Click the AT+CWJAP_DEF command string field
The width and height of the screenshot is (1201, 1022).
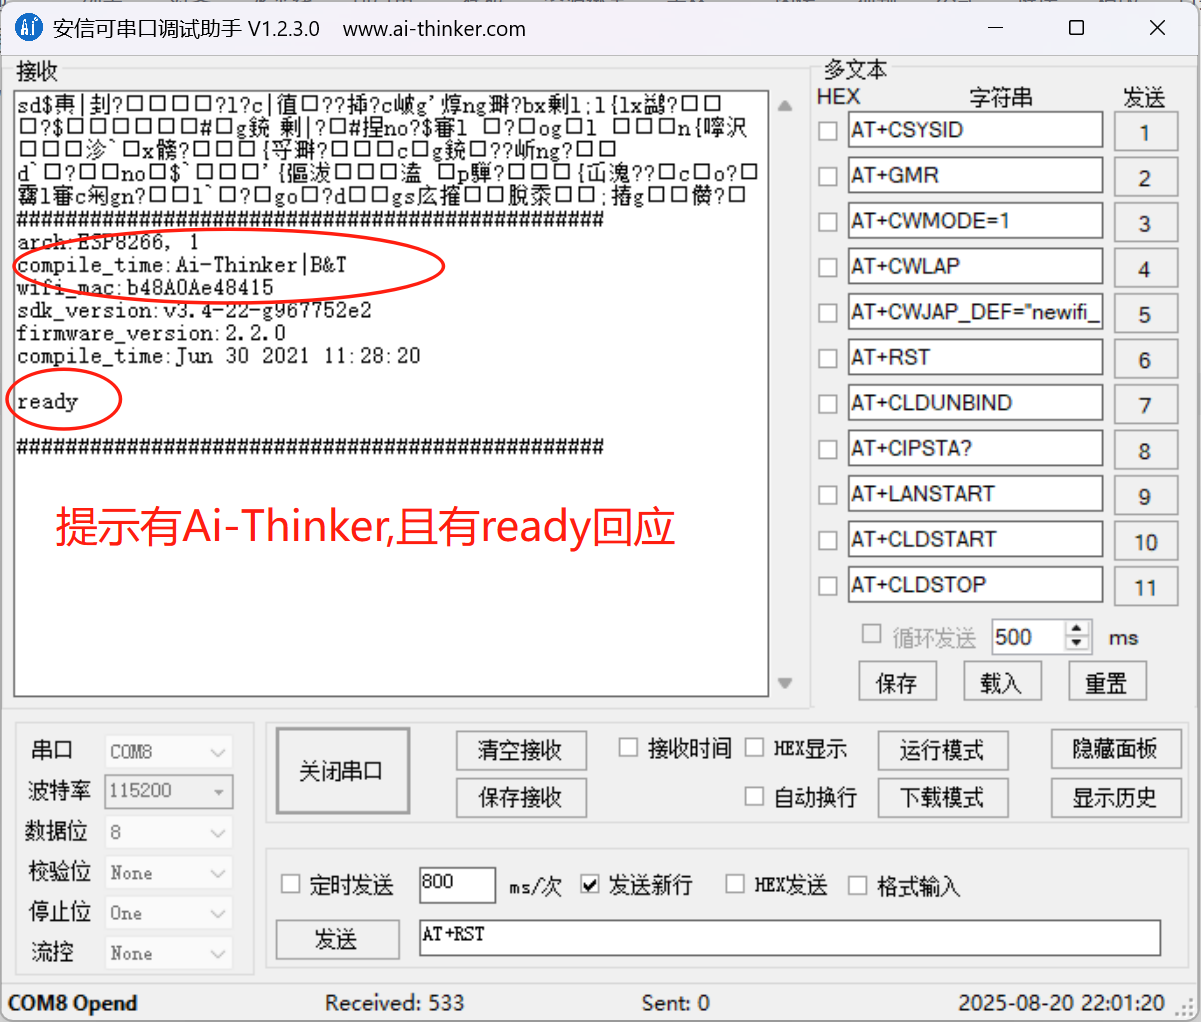coord(975,313)
